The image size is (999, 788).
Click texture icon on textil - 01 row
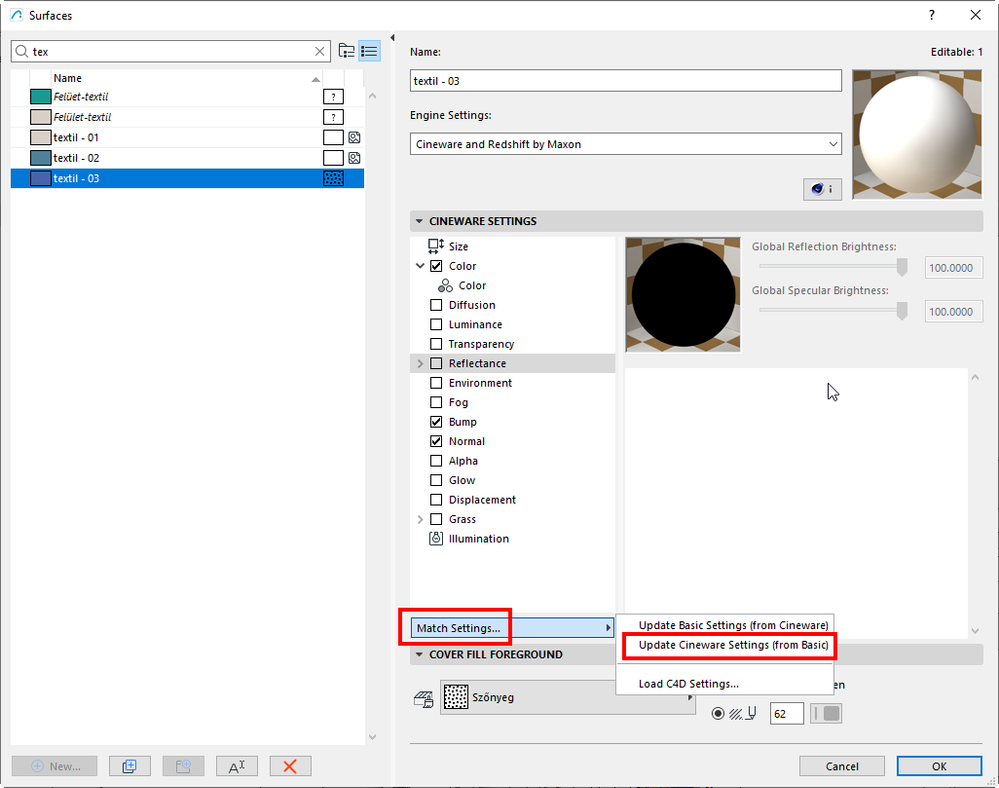point(355,138)
